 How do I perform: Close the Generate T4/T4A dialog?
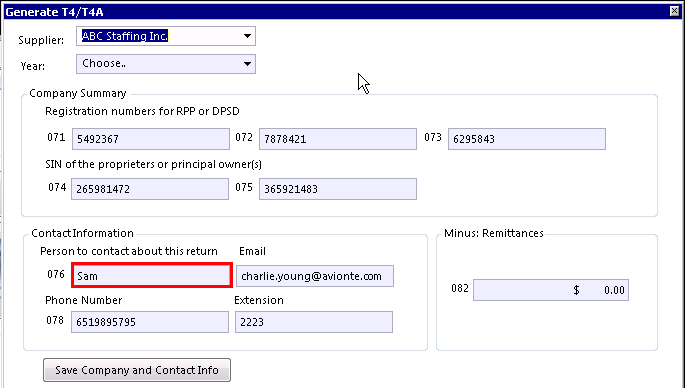click(675, 11)
